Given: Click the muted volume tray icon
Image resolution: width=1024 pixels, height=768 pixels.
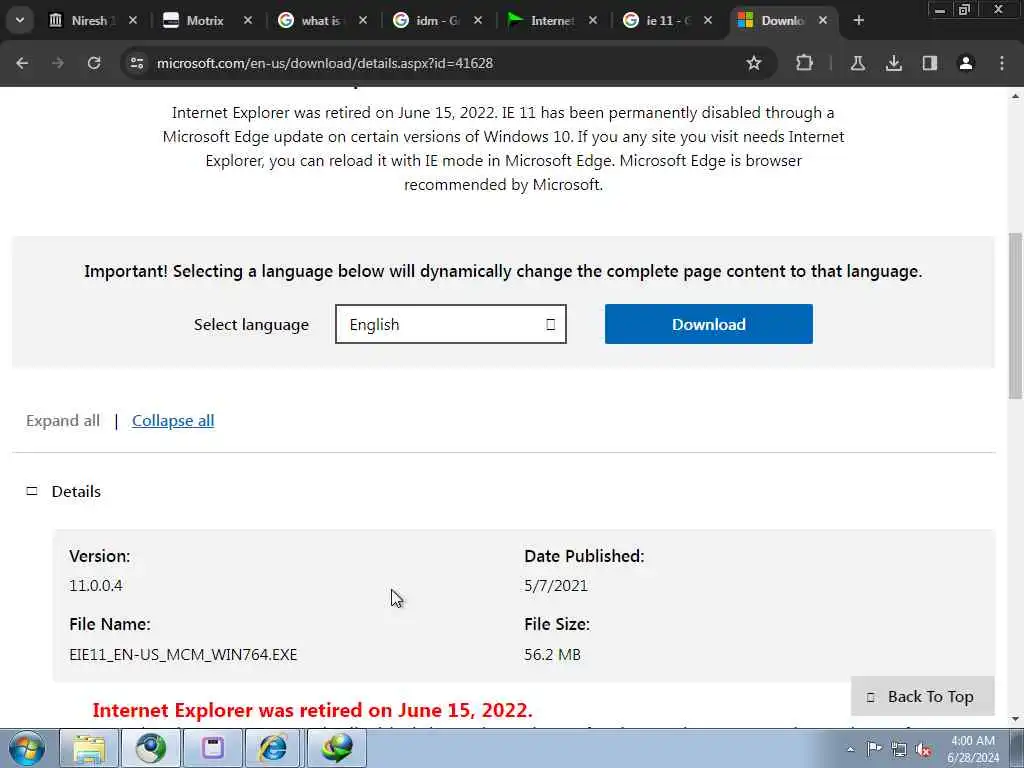Looking at the screenshot, I should [923, 750].
